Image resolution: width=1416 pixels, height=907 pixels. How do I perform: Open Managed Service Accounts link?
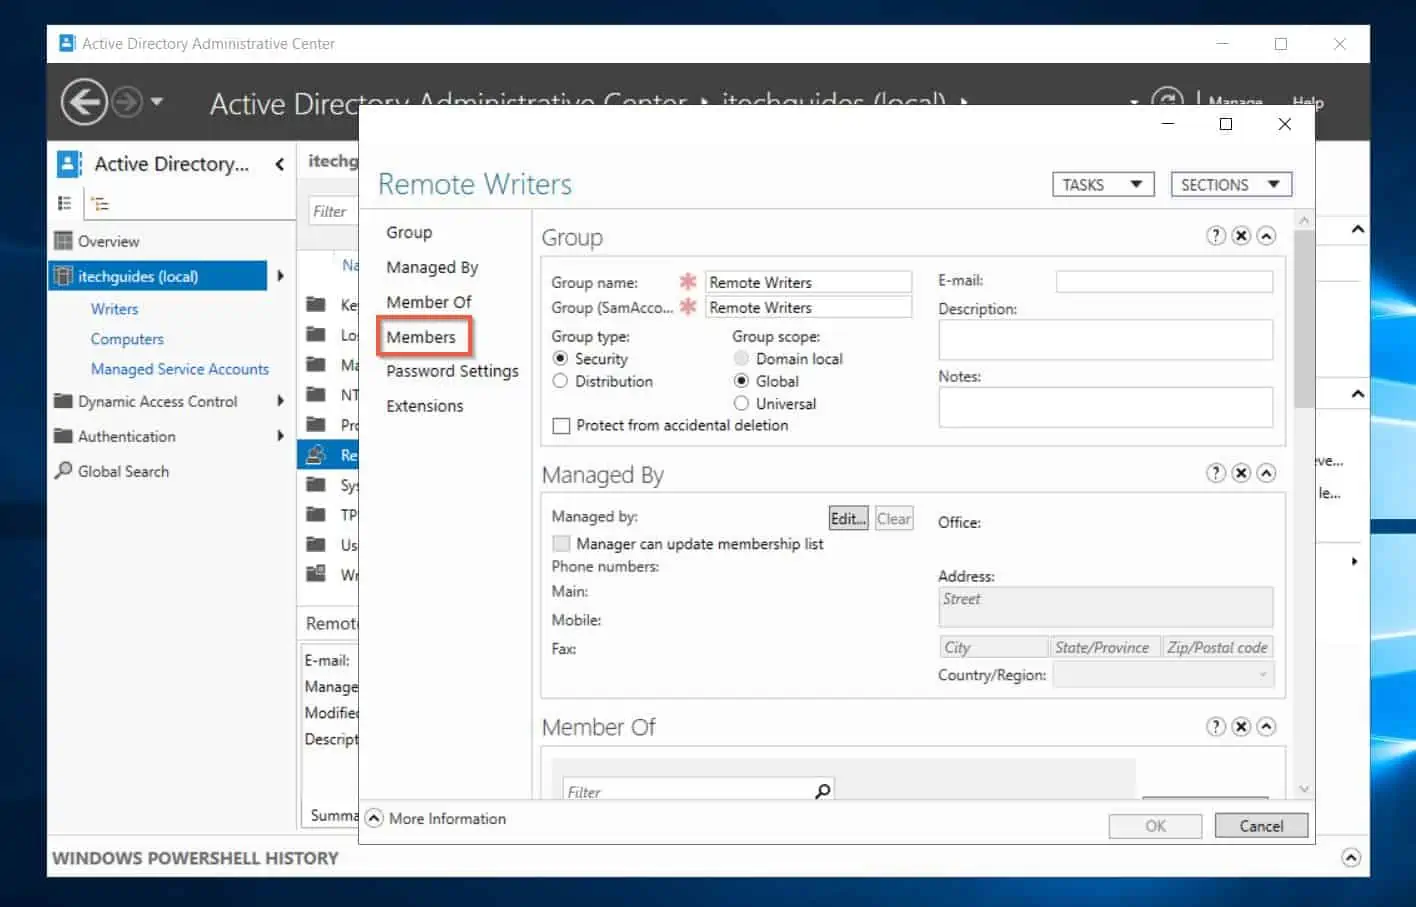pos(180,369)
